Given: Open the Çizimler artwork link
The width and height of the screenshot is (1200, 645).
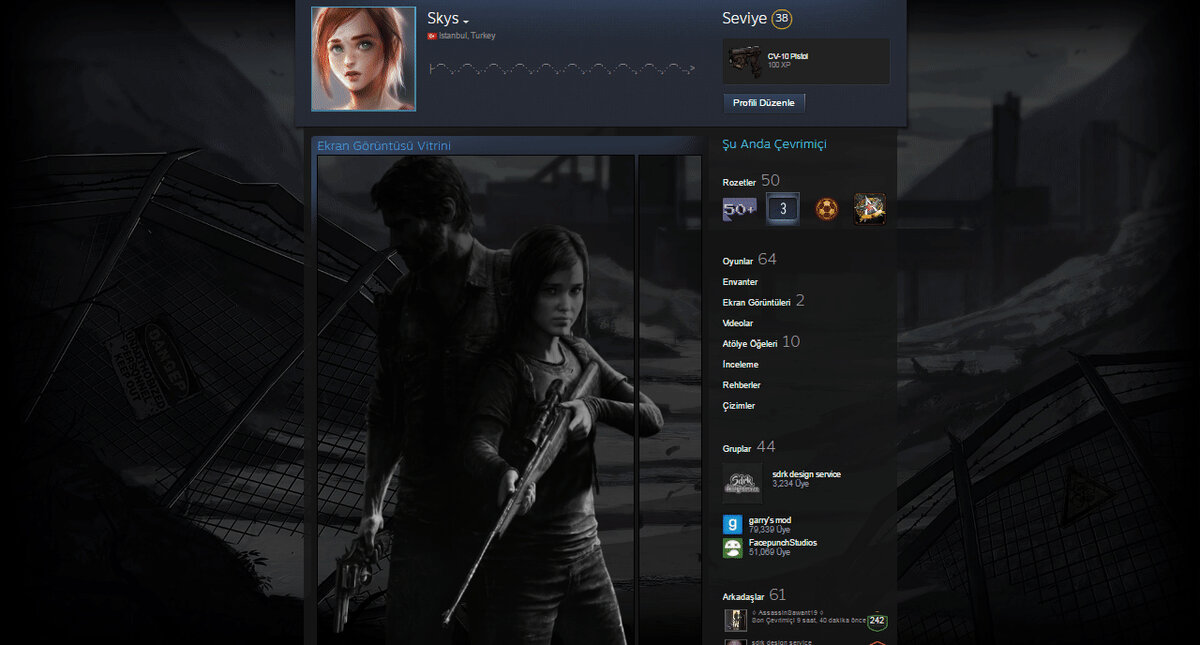Looking at the screenshot, I should coord(738,406).
